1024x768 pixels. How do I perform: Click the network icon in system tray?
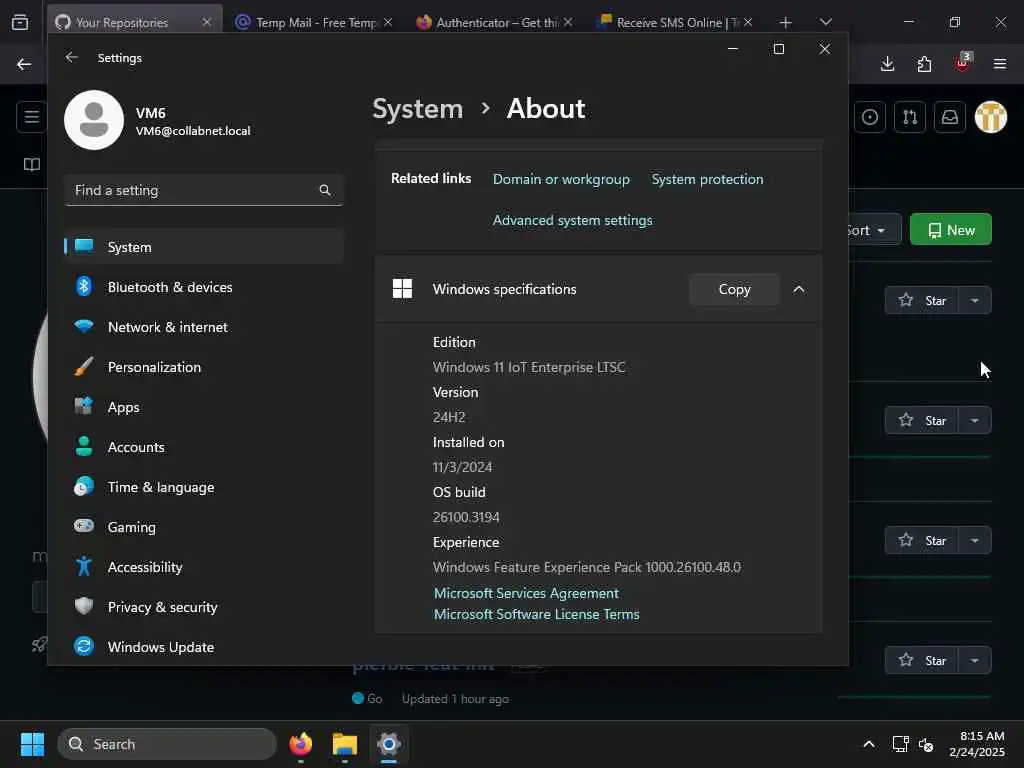tap(901, 744)
